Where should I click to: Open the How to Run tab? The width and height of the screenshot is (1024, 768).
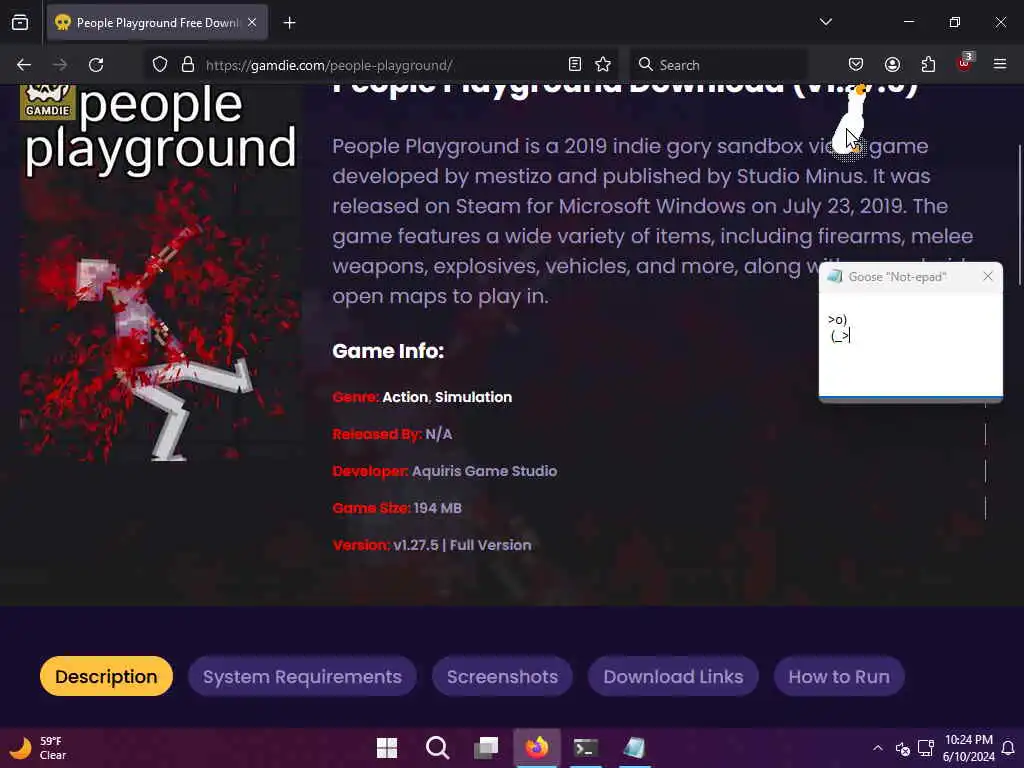[839, 677]
